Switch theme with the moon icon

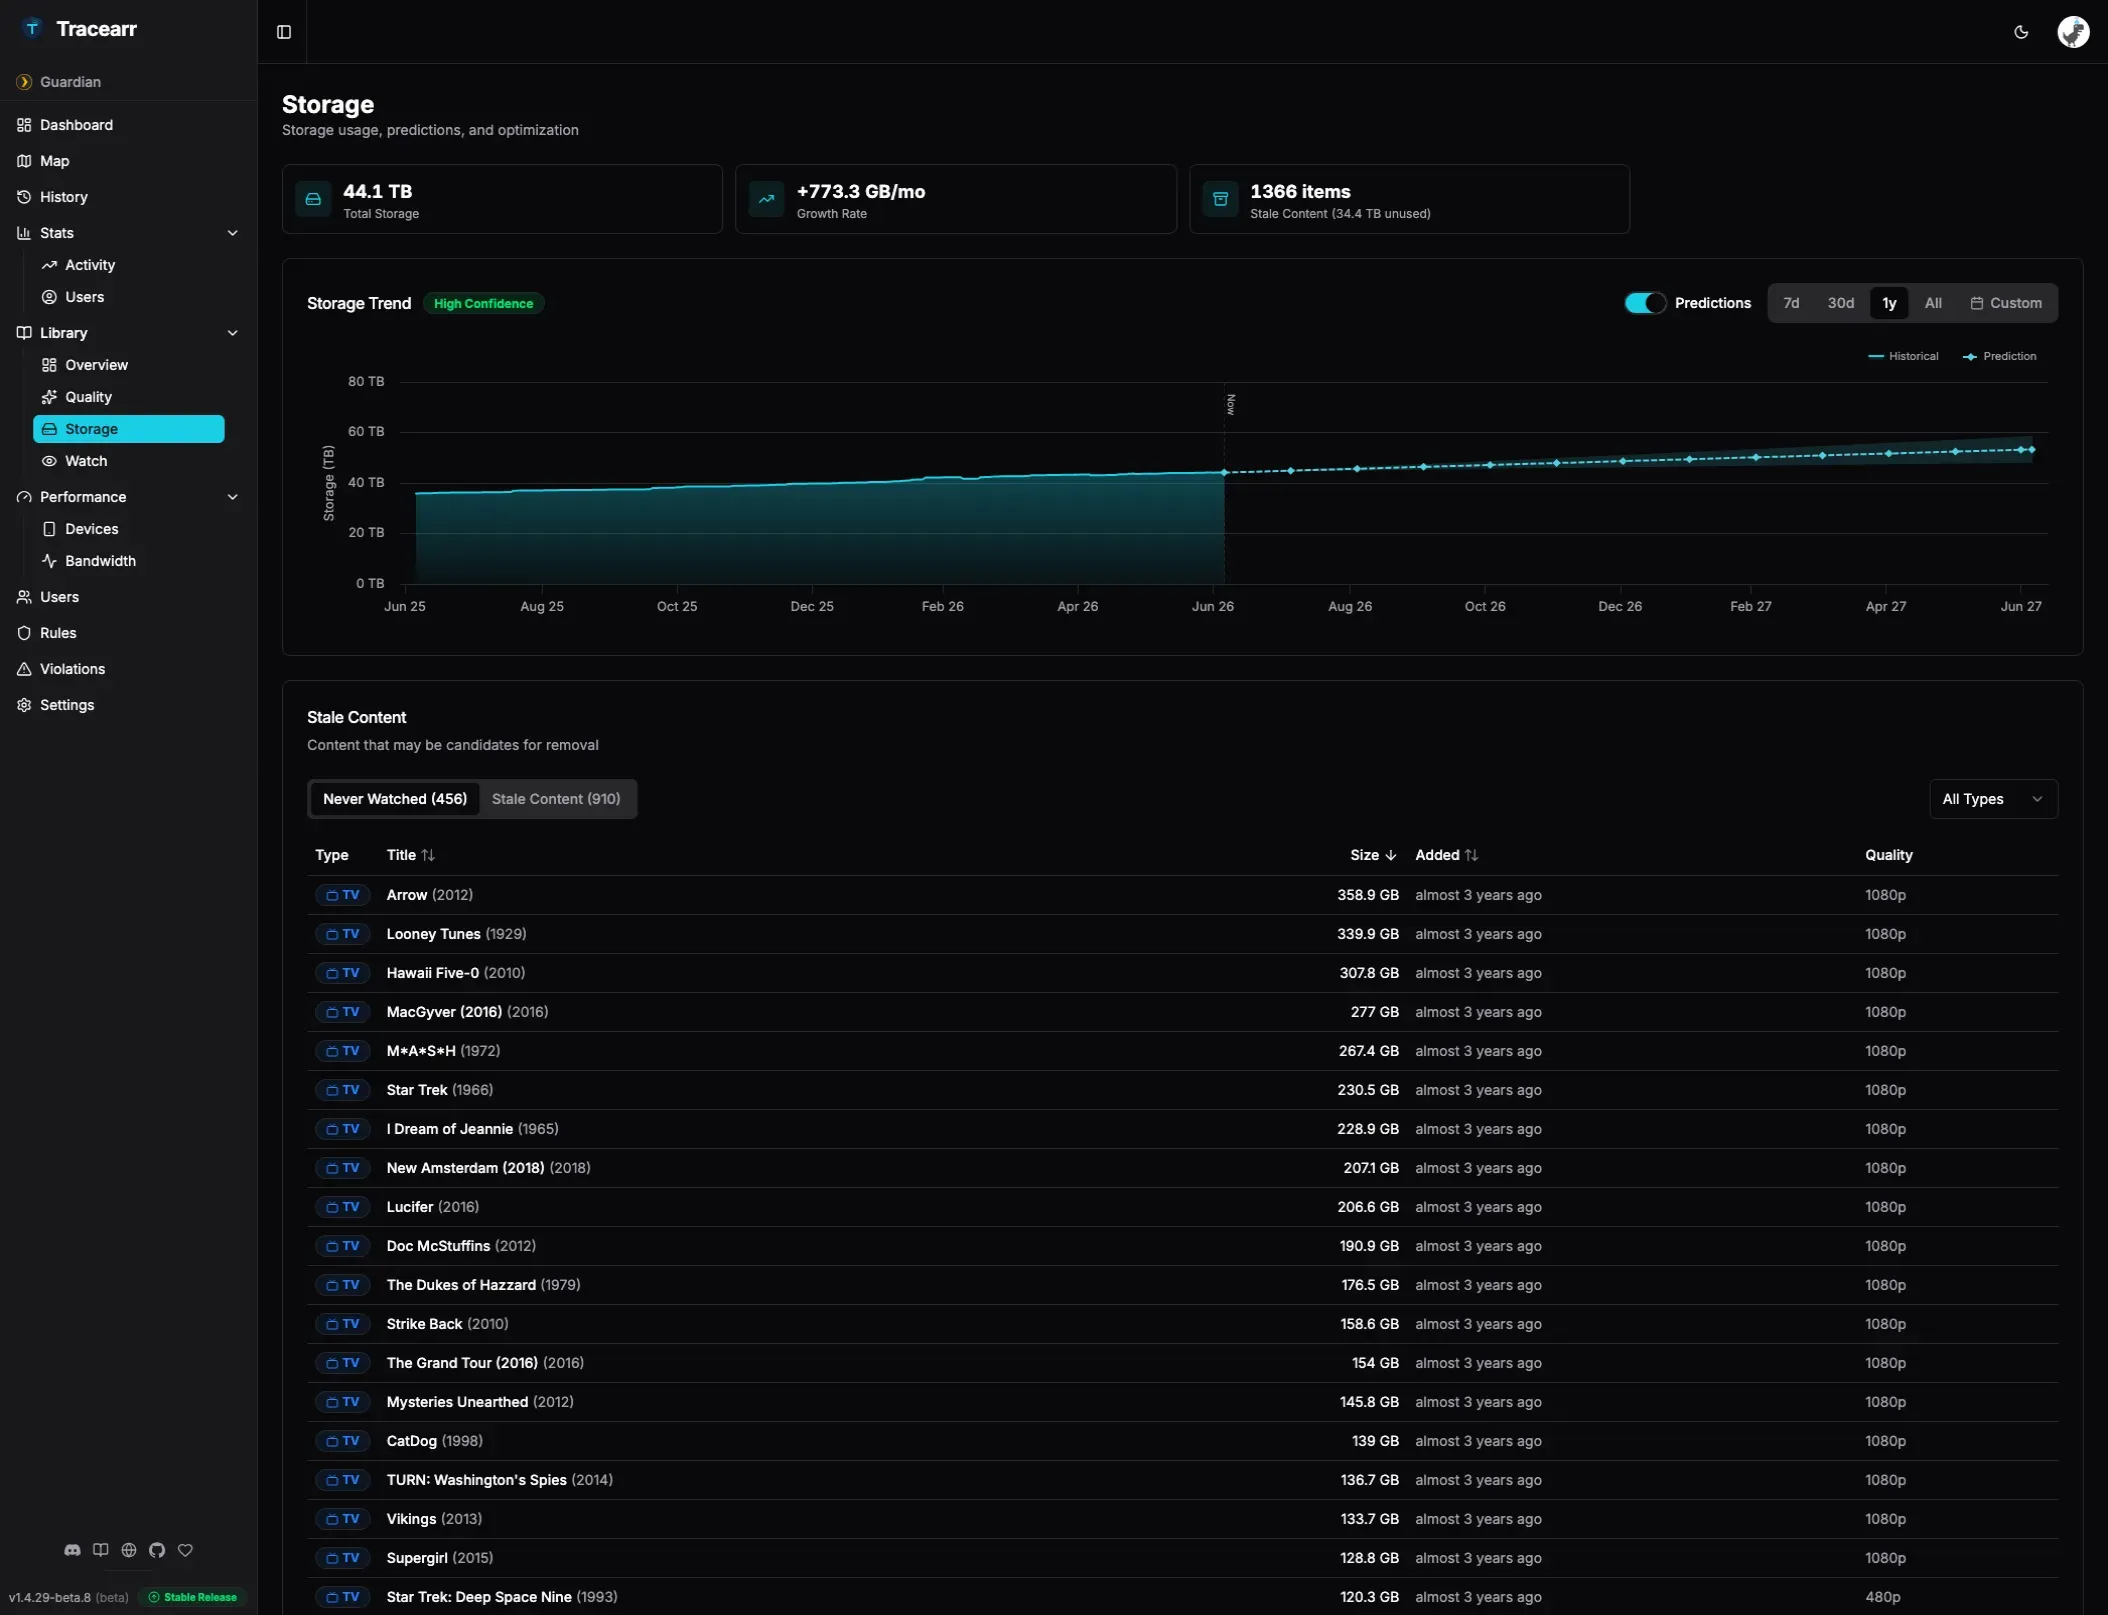coord(2021,32)
